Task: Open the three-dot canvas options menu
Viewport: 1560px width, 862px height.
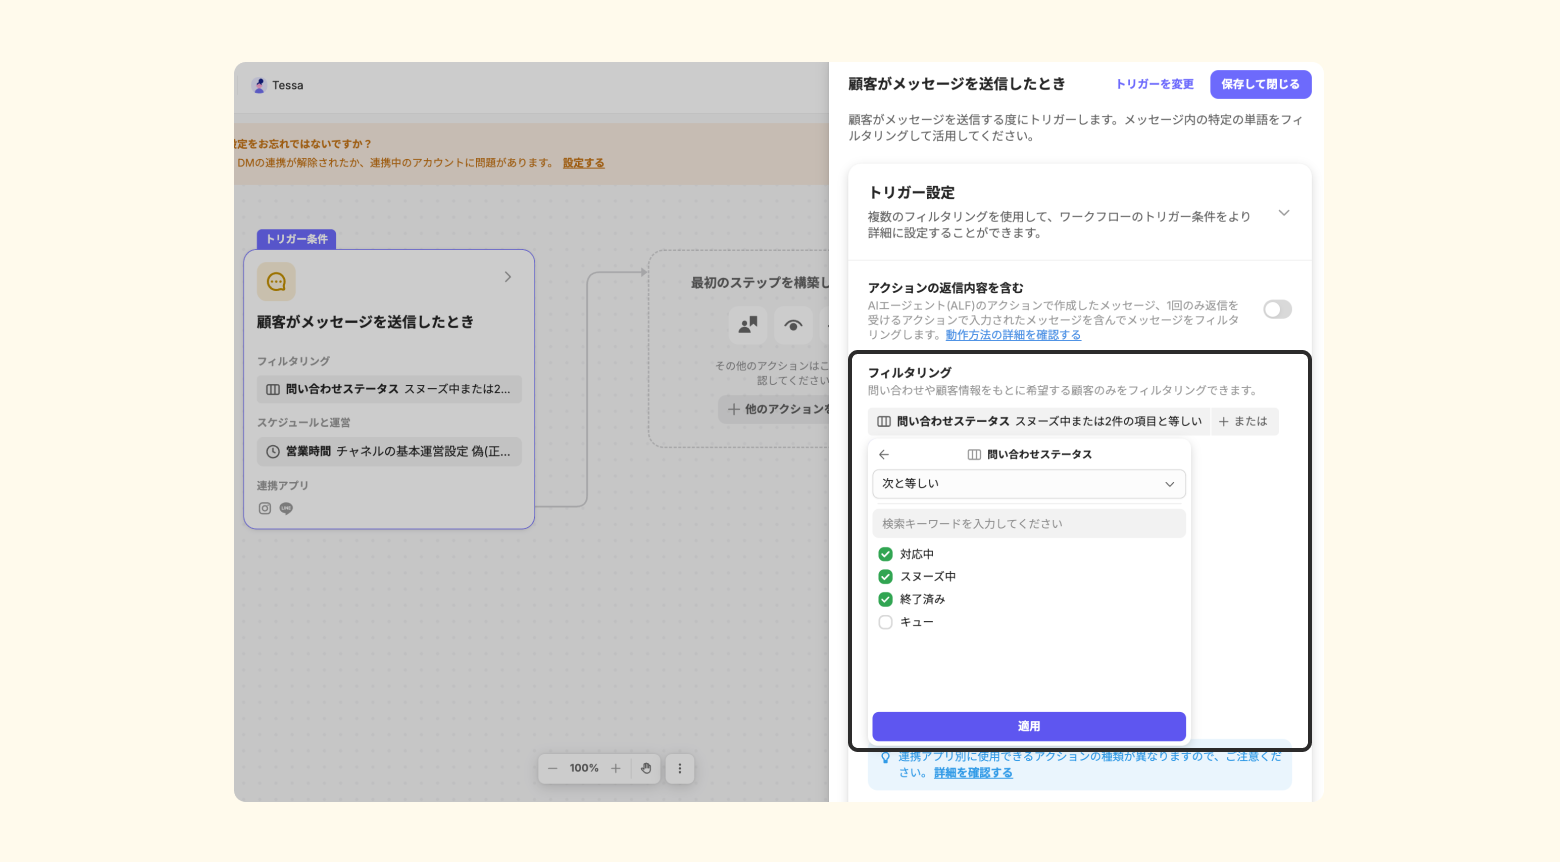Action: coord(680,769)
